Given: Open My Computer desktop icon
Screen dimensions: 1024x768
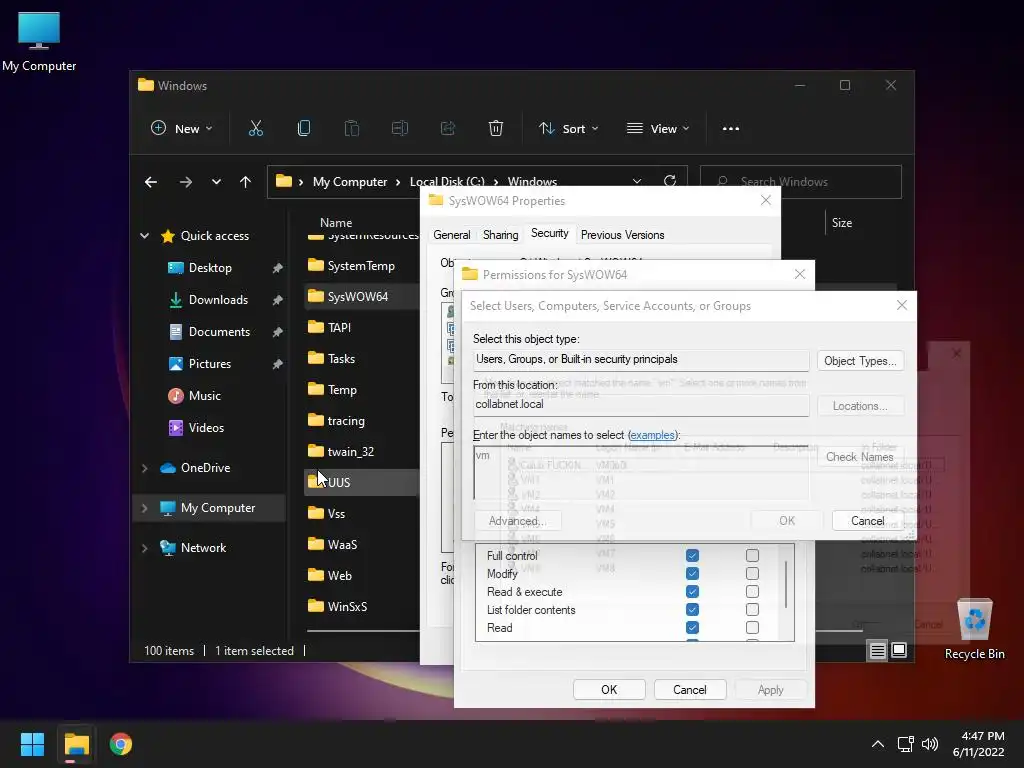Looking at the screenshot, I should coord(39,41).
